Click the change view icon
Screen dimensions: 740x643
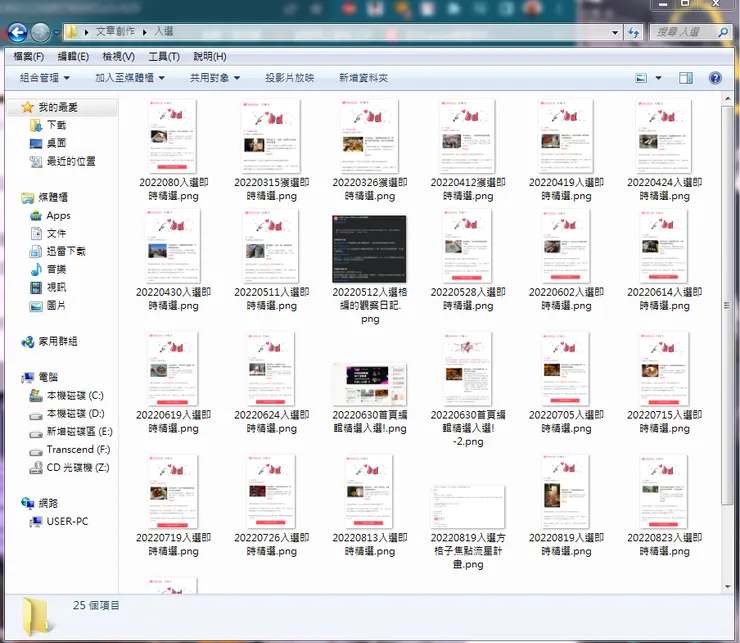pos(641,78)
